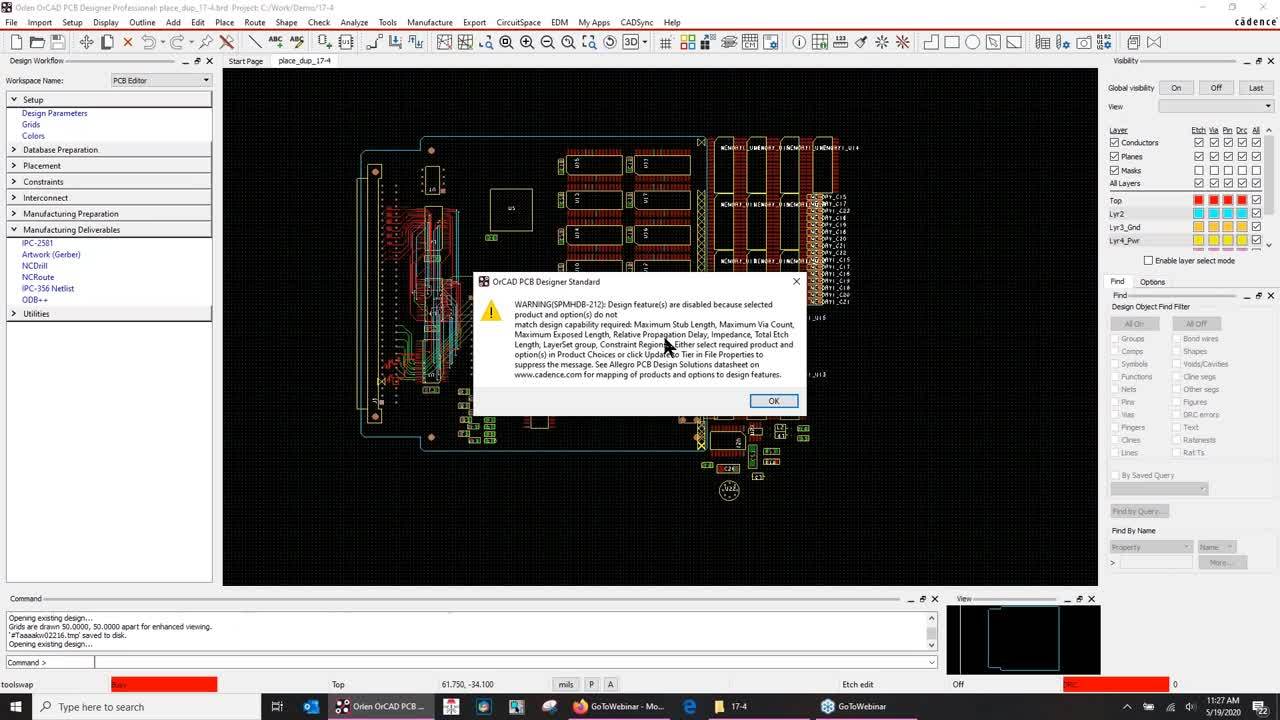Viewport: 1280px width, 720px height.
Task: Select the Zoom In tool
Action: pos(527,42)
